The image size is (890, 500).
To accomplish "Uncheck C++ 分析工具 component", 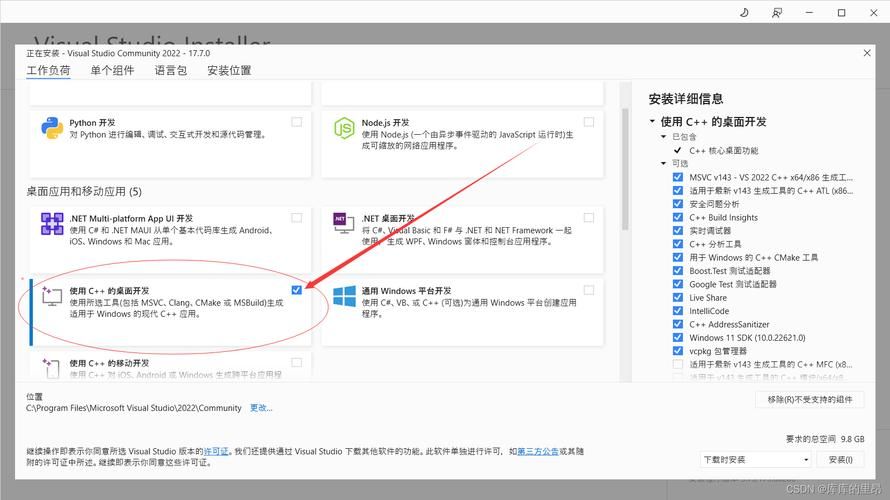I will [678, 244].
